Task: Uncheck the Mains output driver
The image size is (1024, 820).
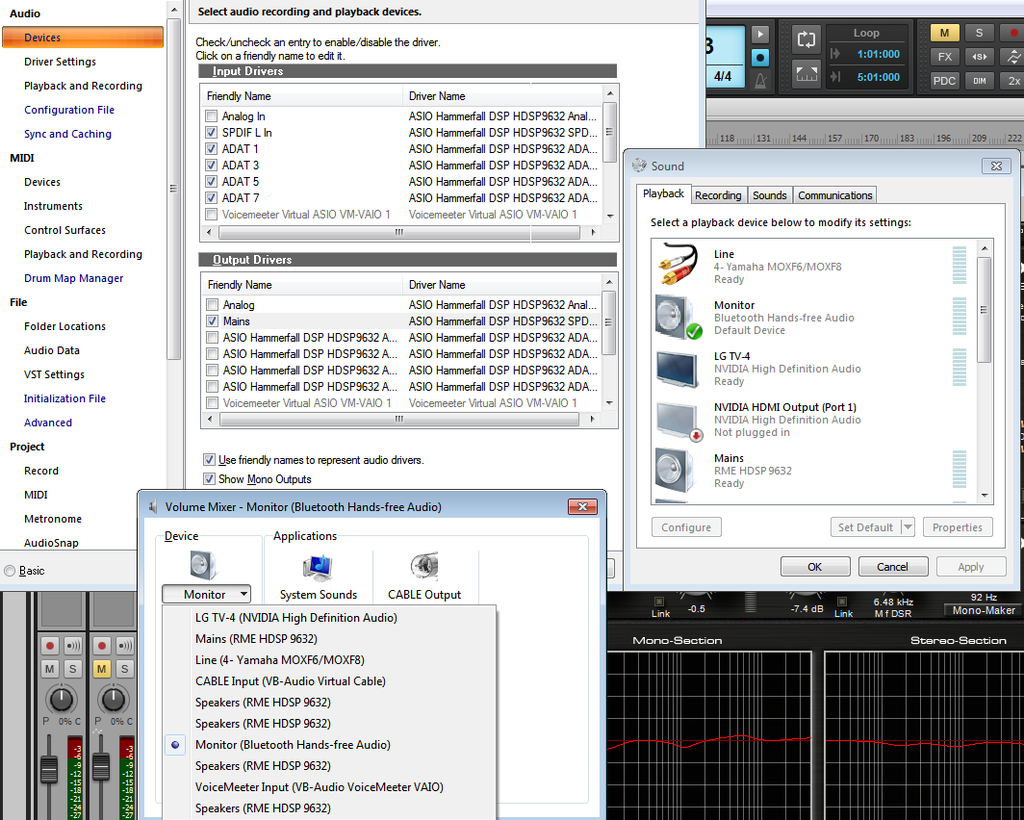Action: [x=212, y=322]
